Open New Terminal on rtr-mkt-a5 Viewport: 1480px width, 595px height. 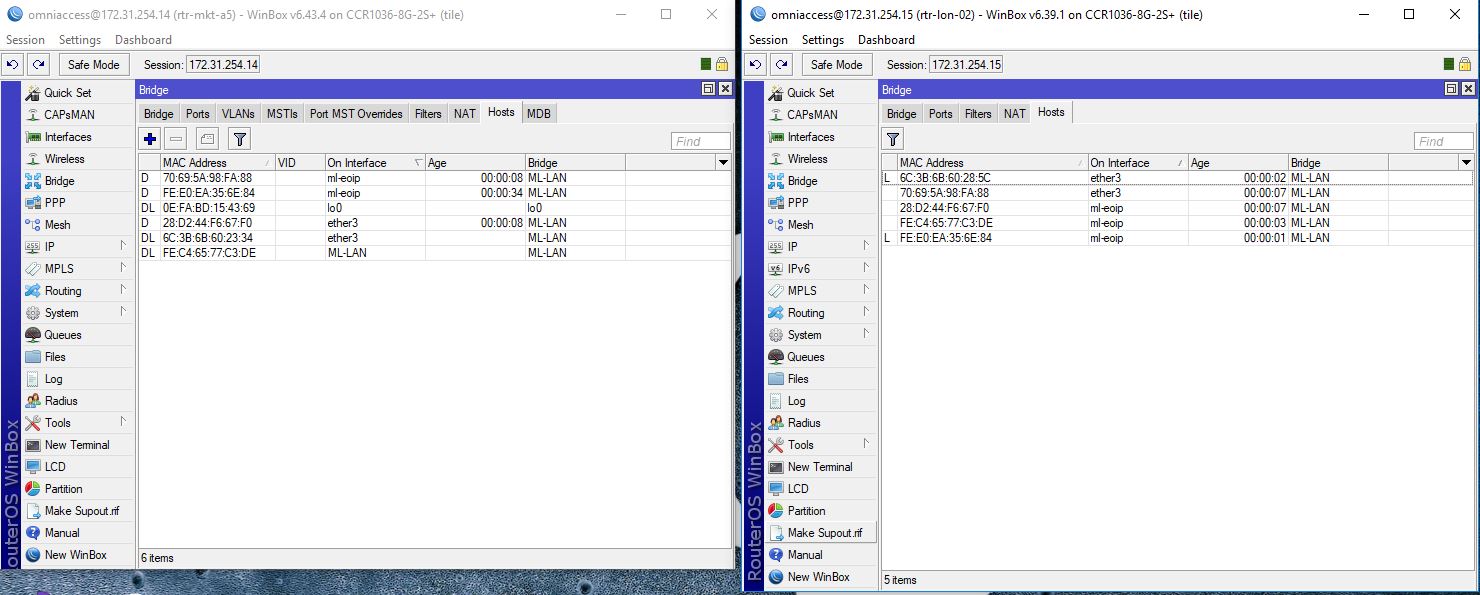click(77, 444)
